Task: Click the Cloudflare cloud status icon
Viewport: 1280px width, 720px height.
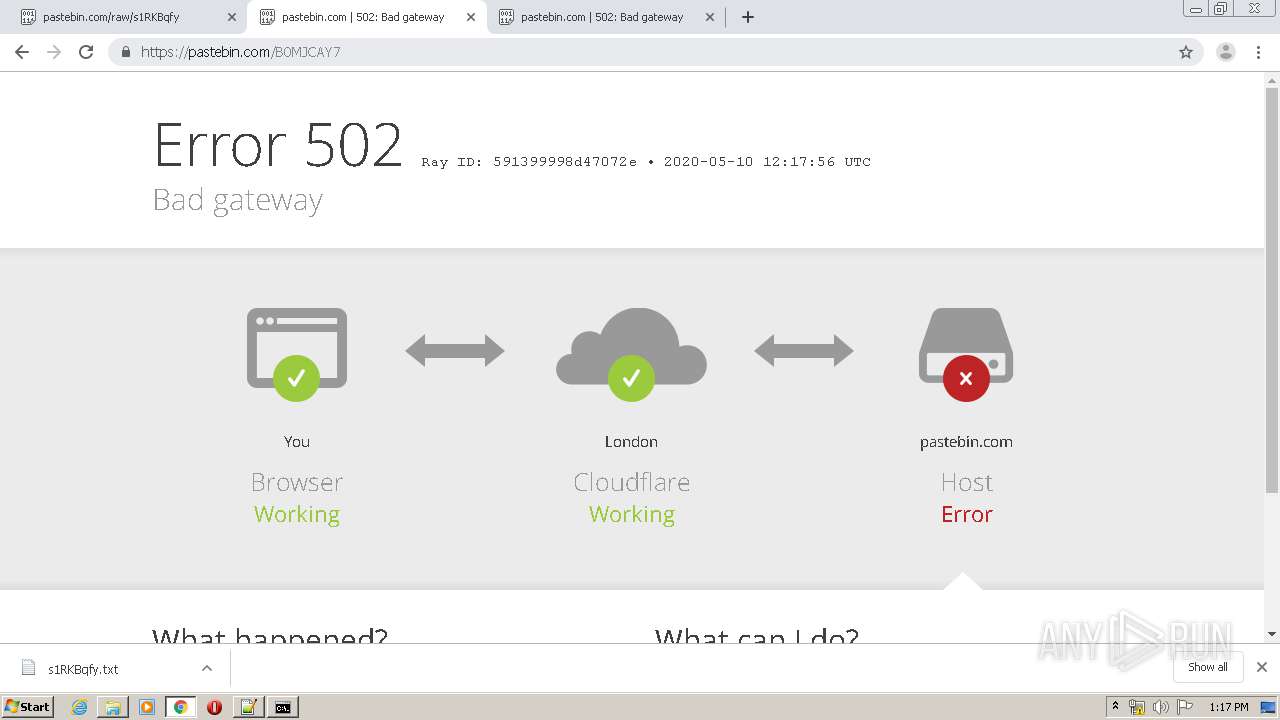Action: click(x=631, y=354)
